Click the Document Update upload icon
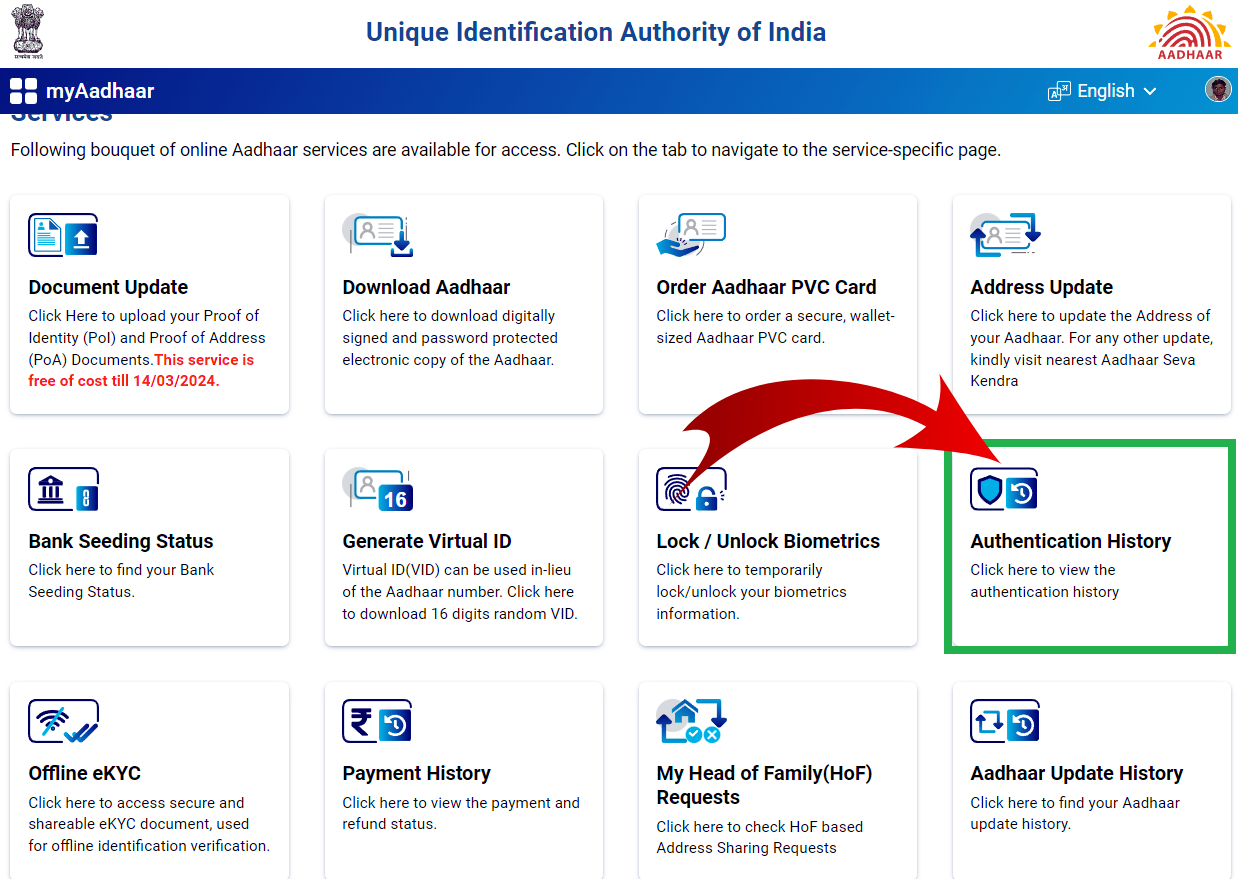This screenshot has width=1238, height=879. coord(61,235)
